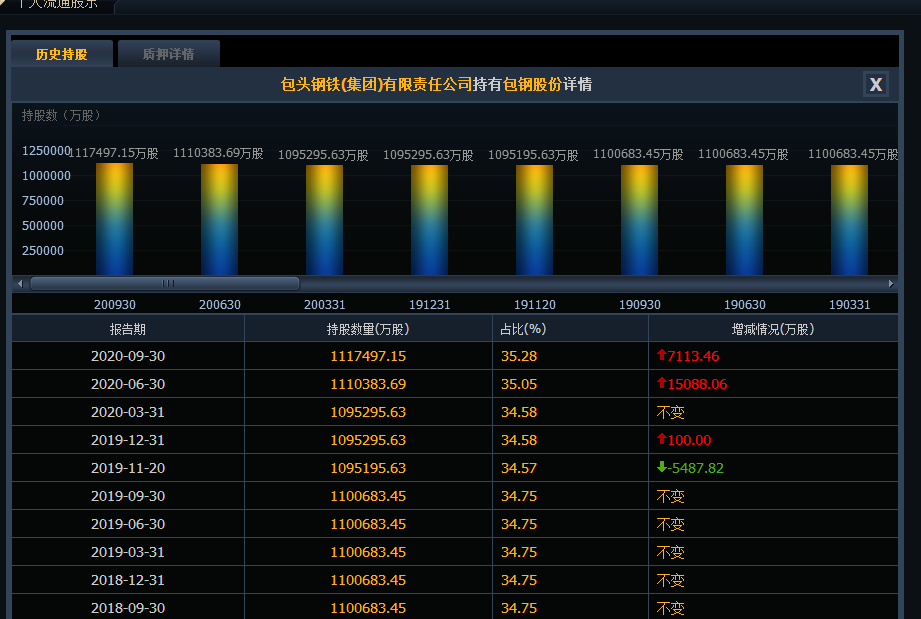
Task: Select the 190630 bar in the chart
Action: [x=744, y=220]
